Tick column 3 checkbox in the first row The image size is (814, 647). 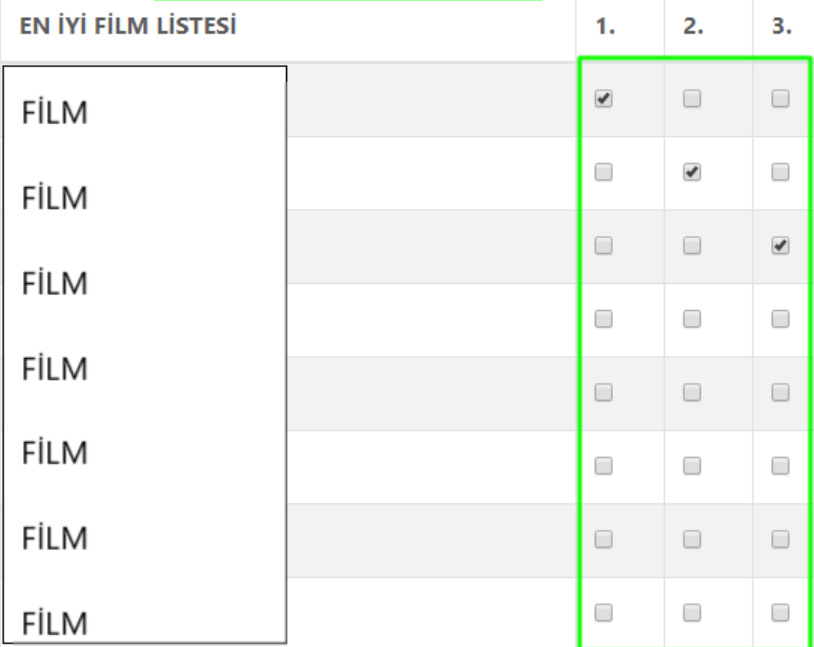click(781, 99)
